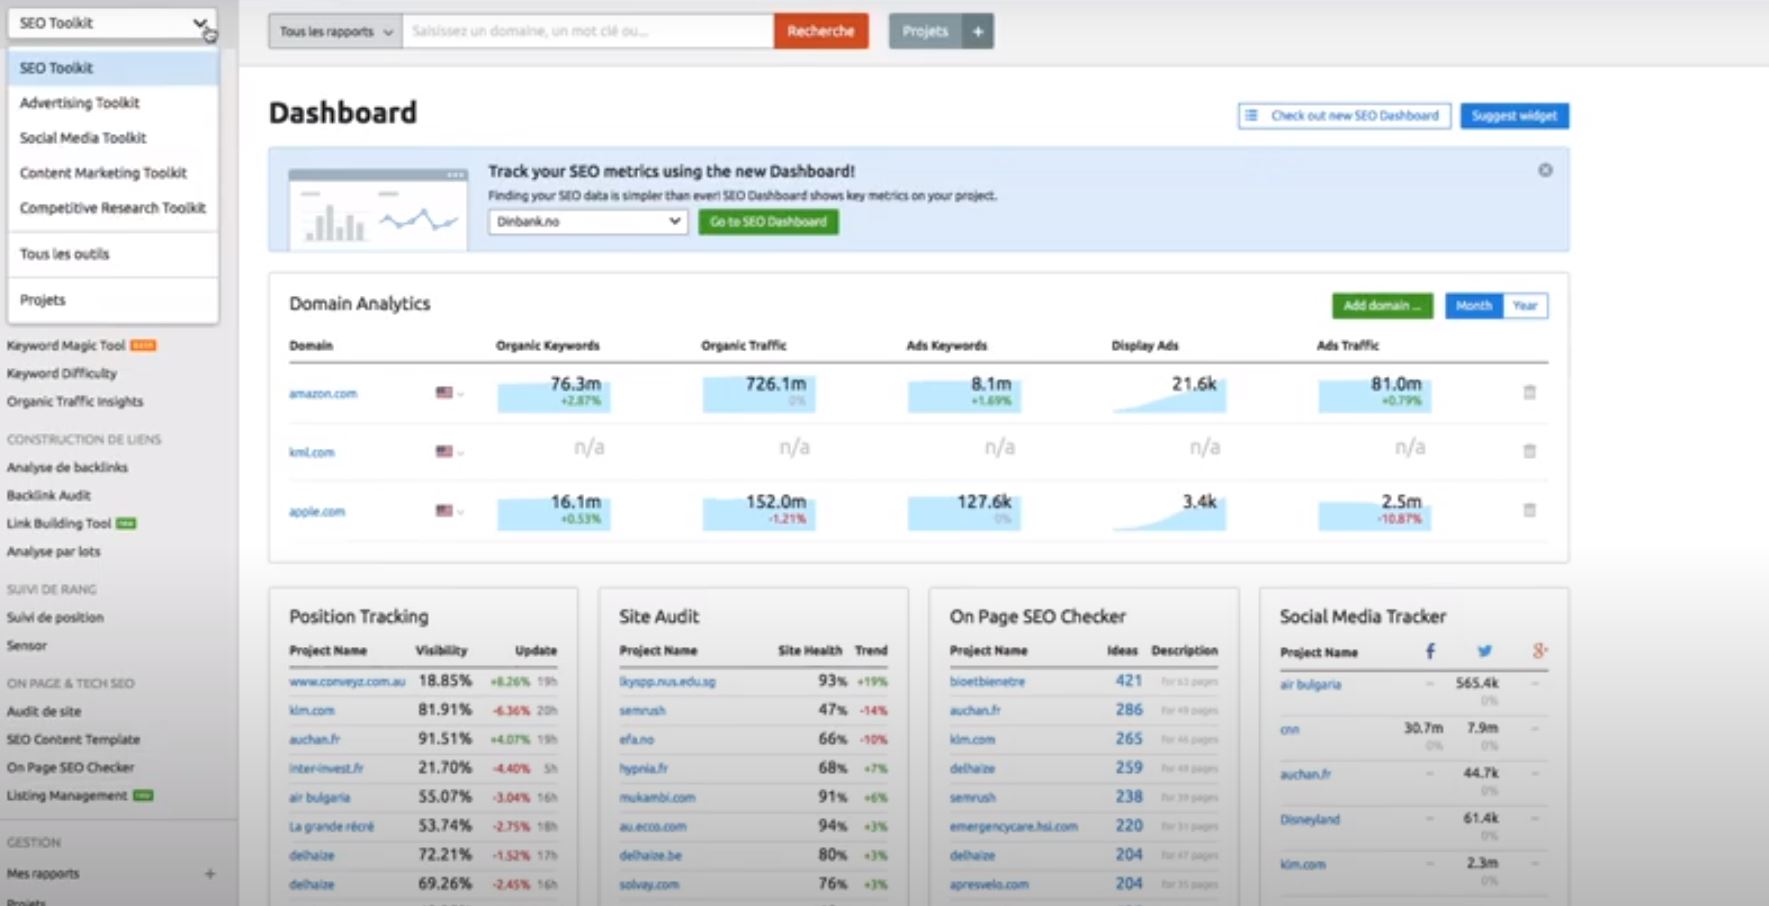
Task: Open SEO Content Template in sidebar
Action: coord(74,739)
